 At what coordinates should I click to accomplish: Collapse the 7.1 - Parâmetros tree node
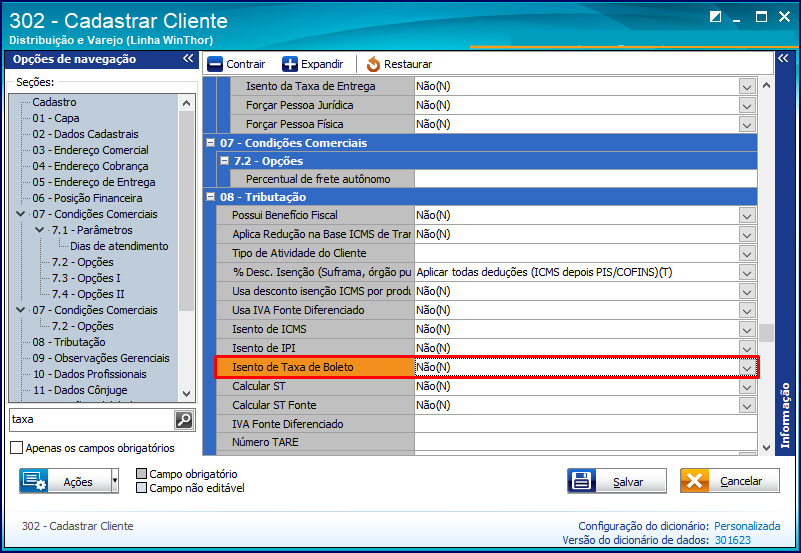(x=40, y=230)
